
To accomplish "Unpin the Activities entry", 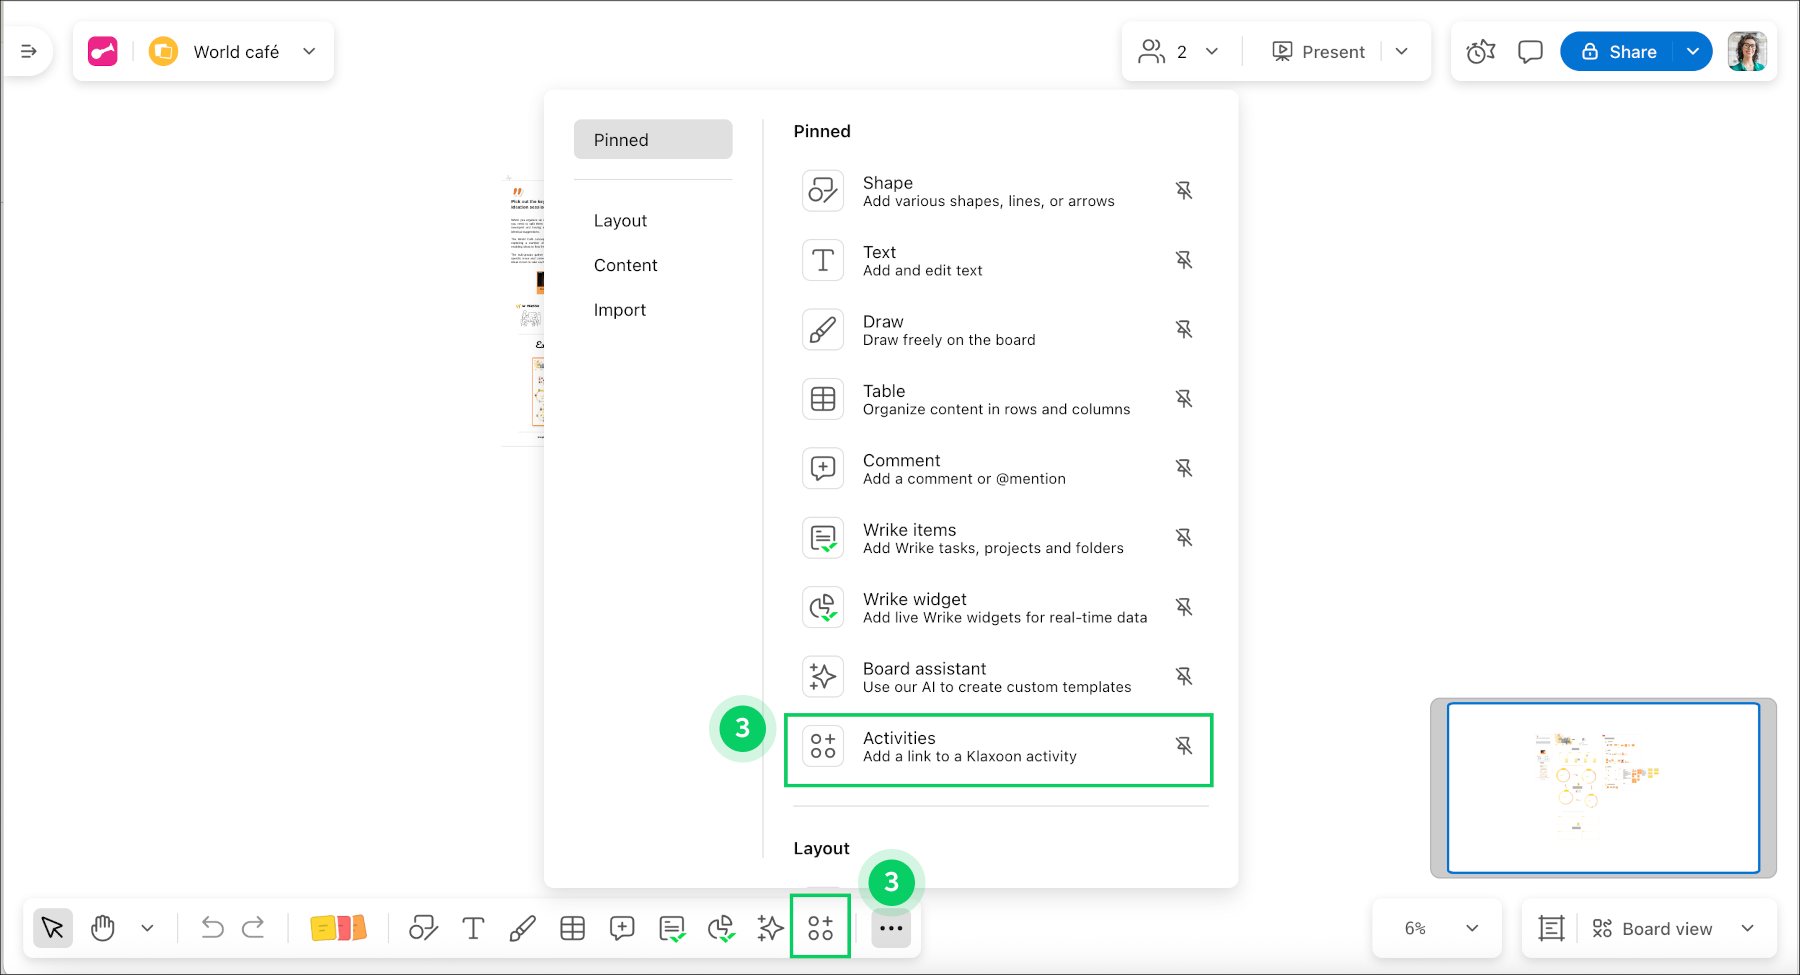I will click(x=1184, y=745).
